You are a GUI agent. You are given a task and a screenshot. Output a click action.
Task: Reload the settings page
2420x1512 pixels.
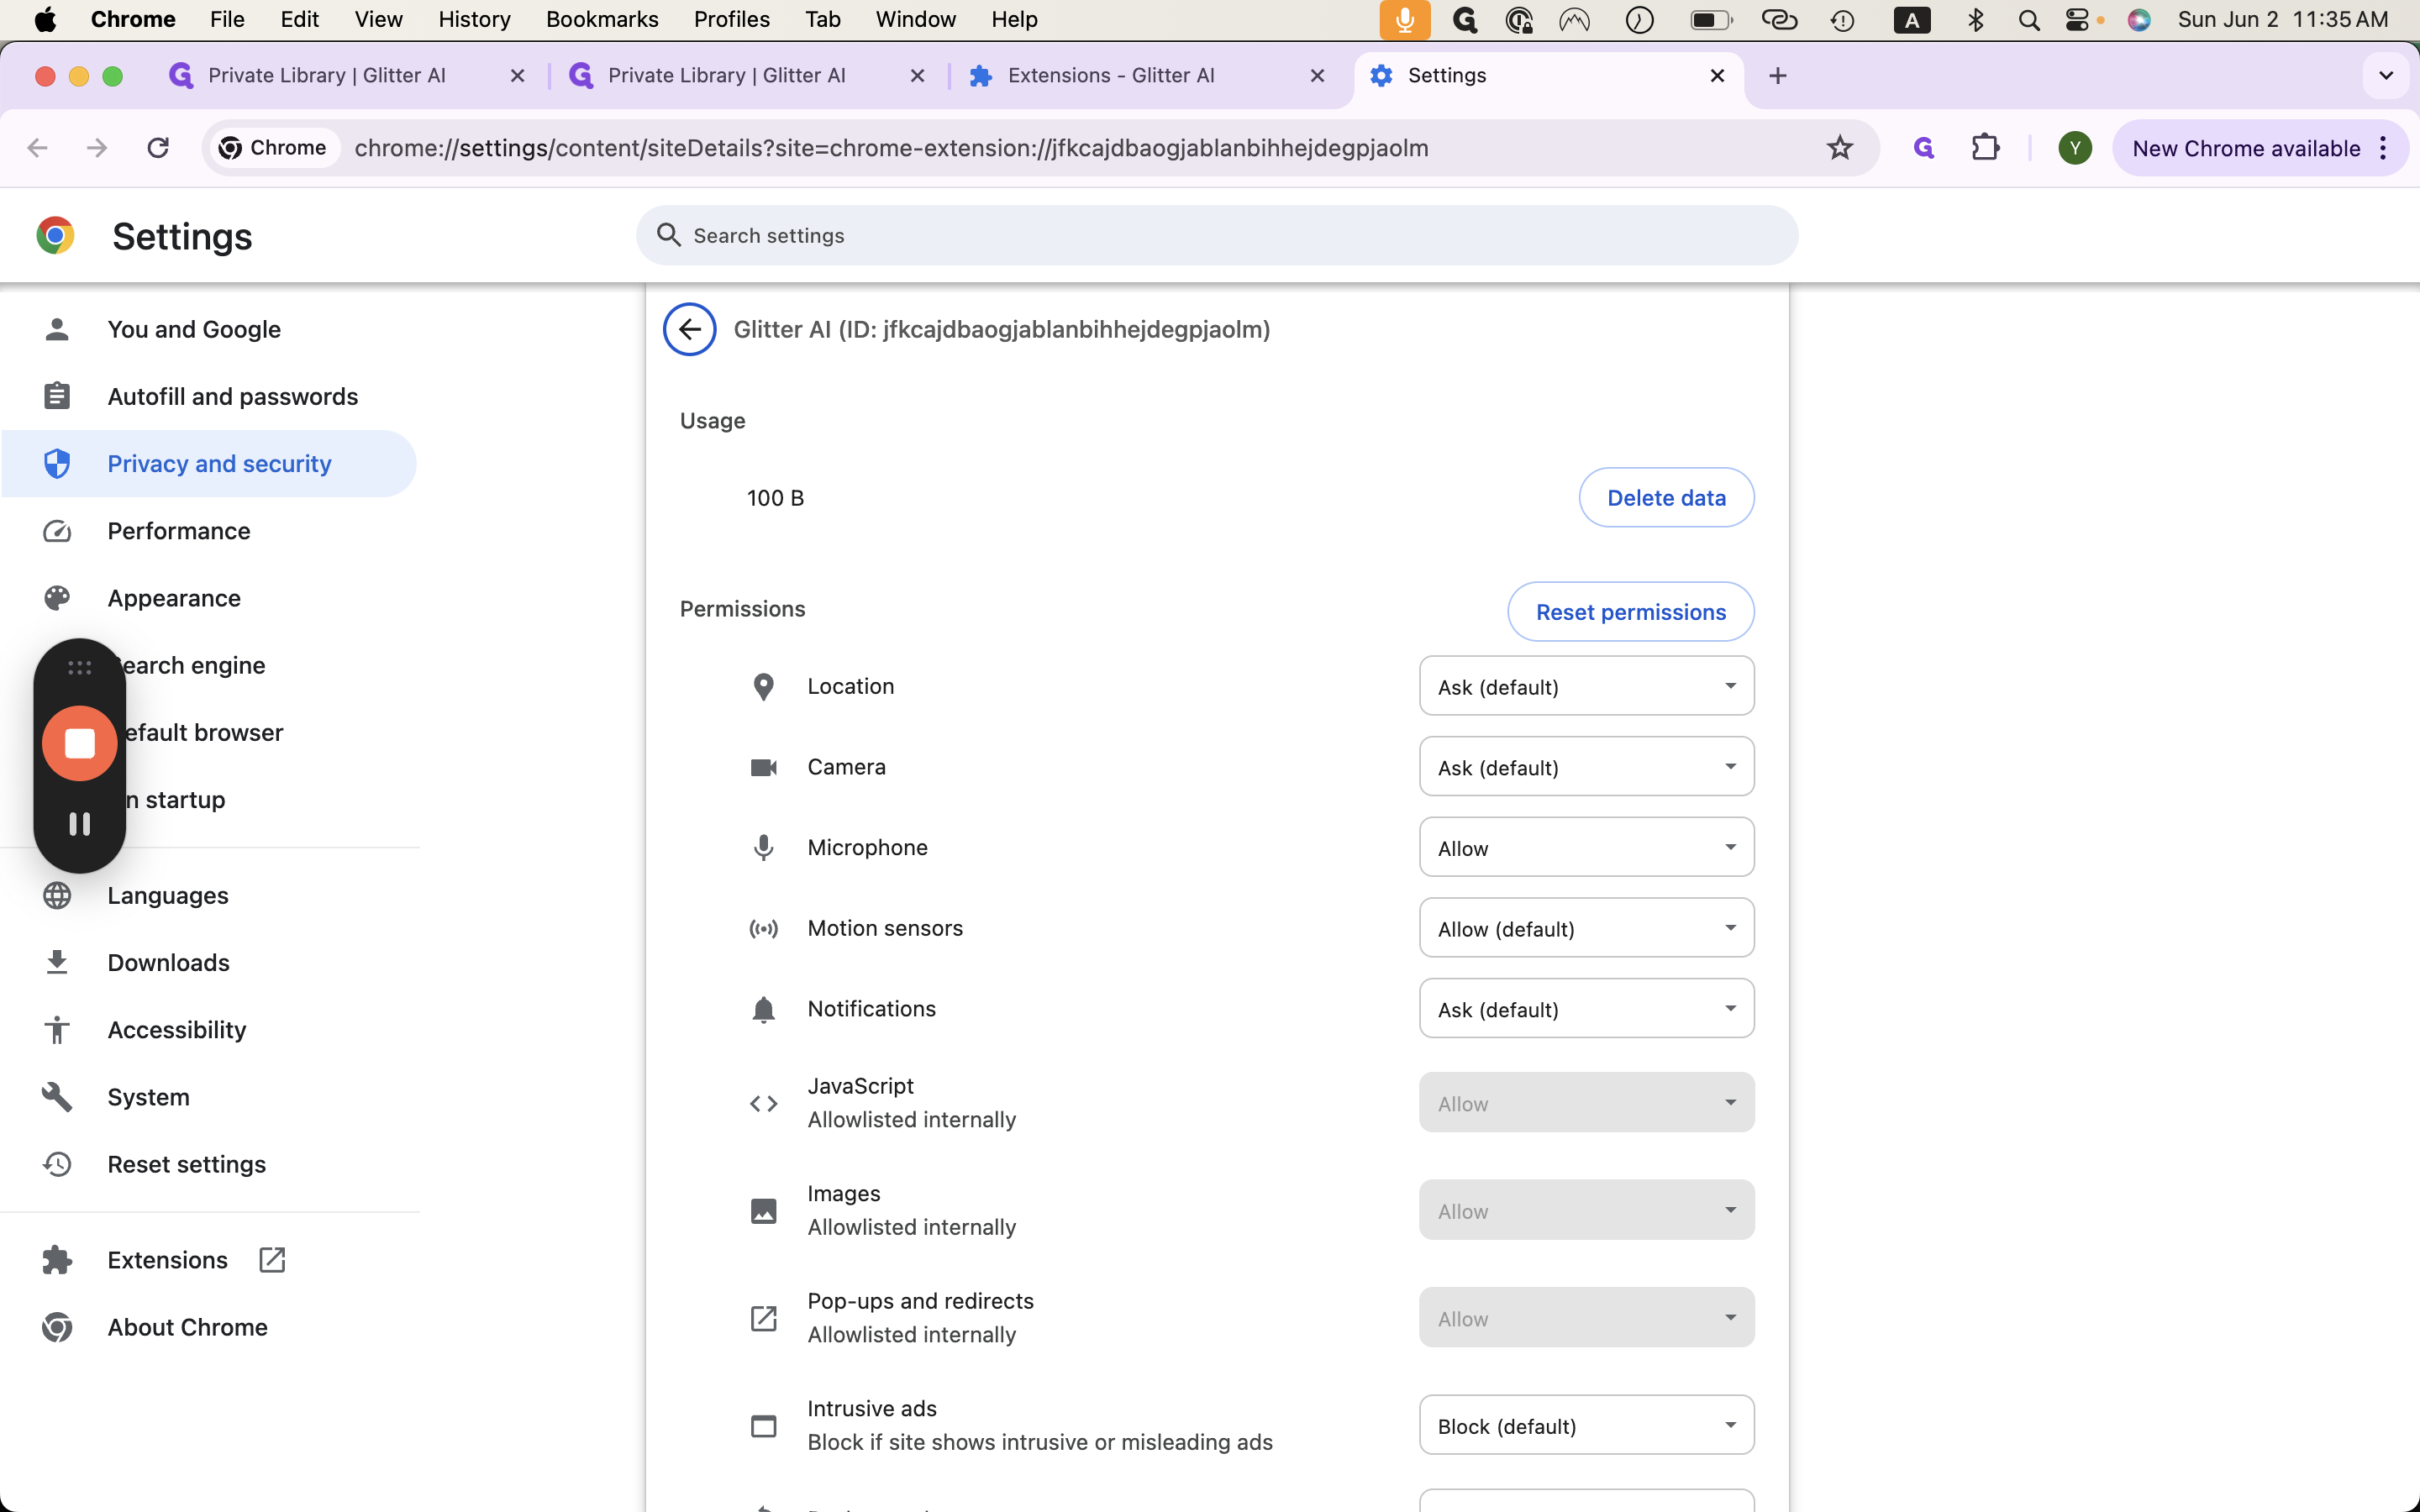[x=158, y=148]
